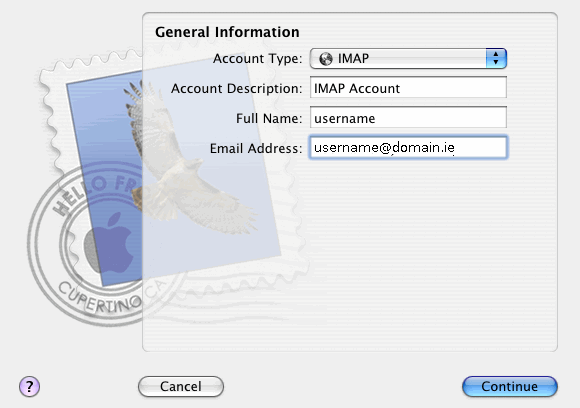Place cursor in the Email Address field
Screen dimensions: 580x408
pyautogui.click(x=408, y=148)
